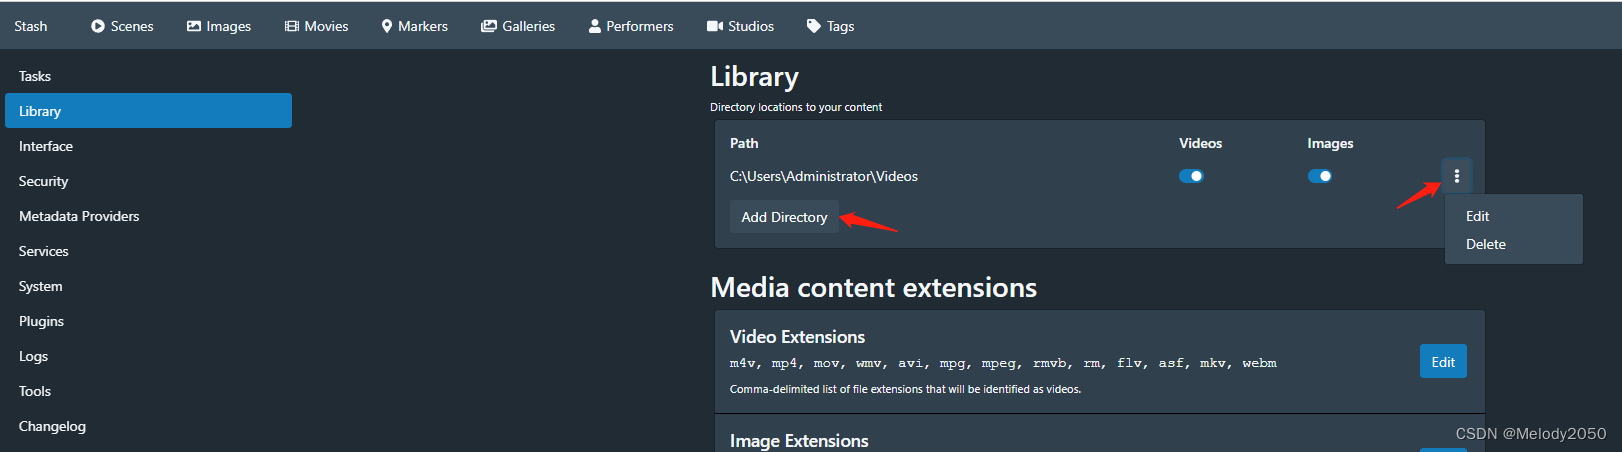Toggle Videos switch for C:\Users\Administrator\Videos

point(1191,176)
